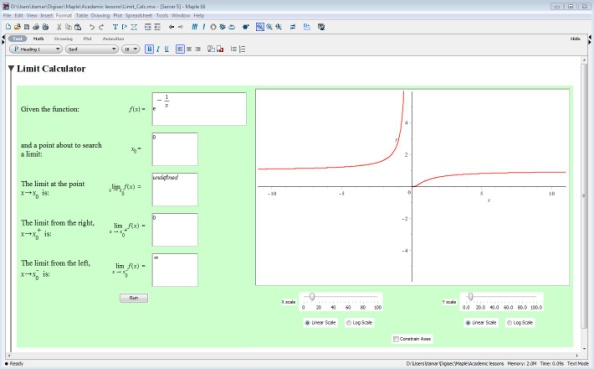Toggle bold formatting button
This screenshot has height=369, width=594.
149,49
